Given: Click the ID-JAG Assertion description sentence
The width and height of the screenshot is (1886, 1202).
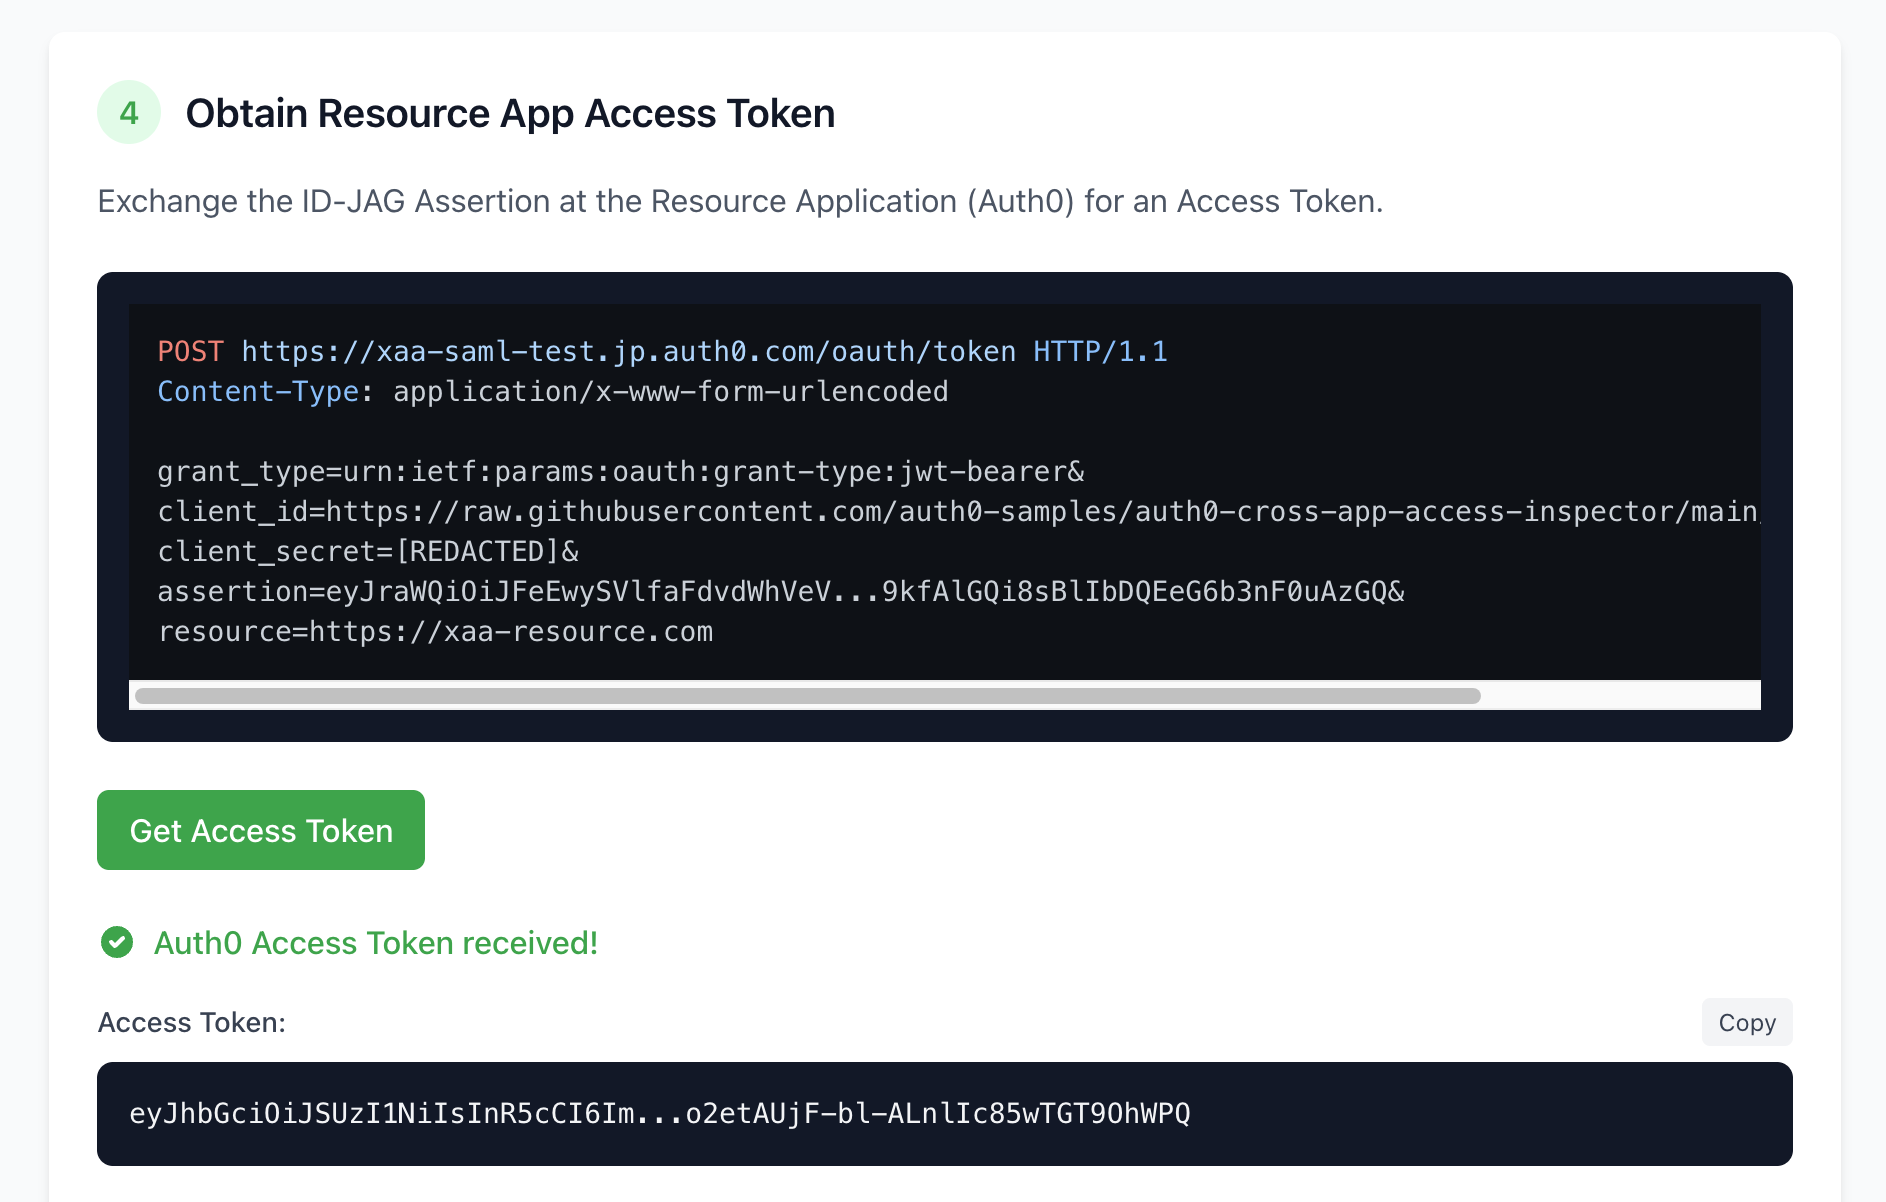Looking at the screenshot, I should tap(740, 201).
